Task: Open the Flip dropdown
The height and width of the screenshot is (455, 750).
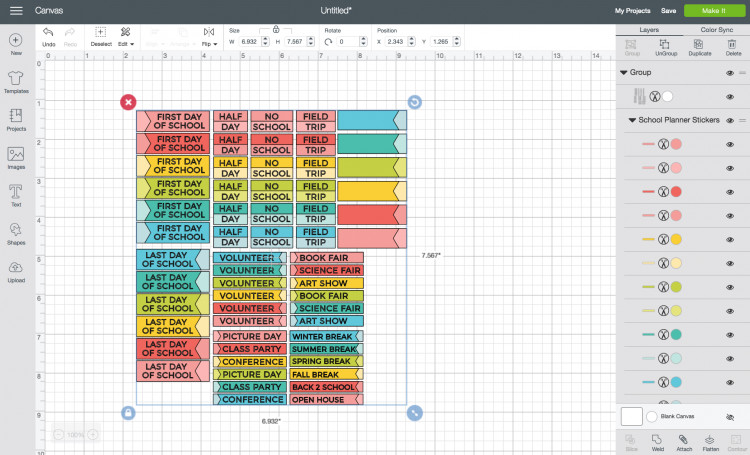Action: 209,37
